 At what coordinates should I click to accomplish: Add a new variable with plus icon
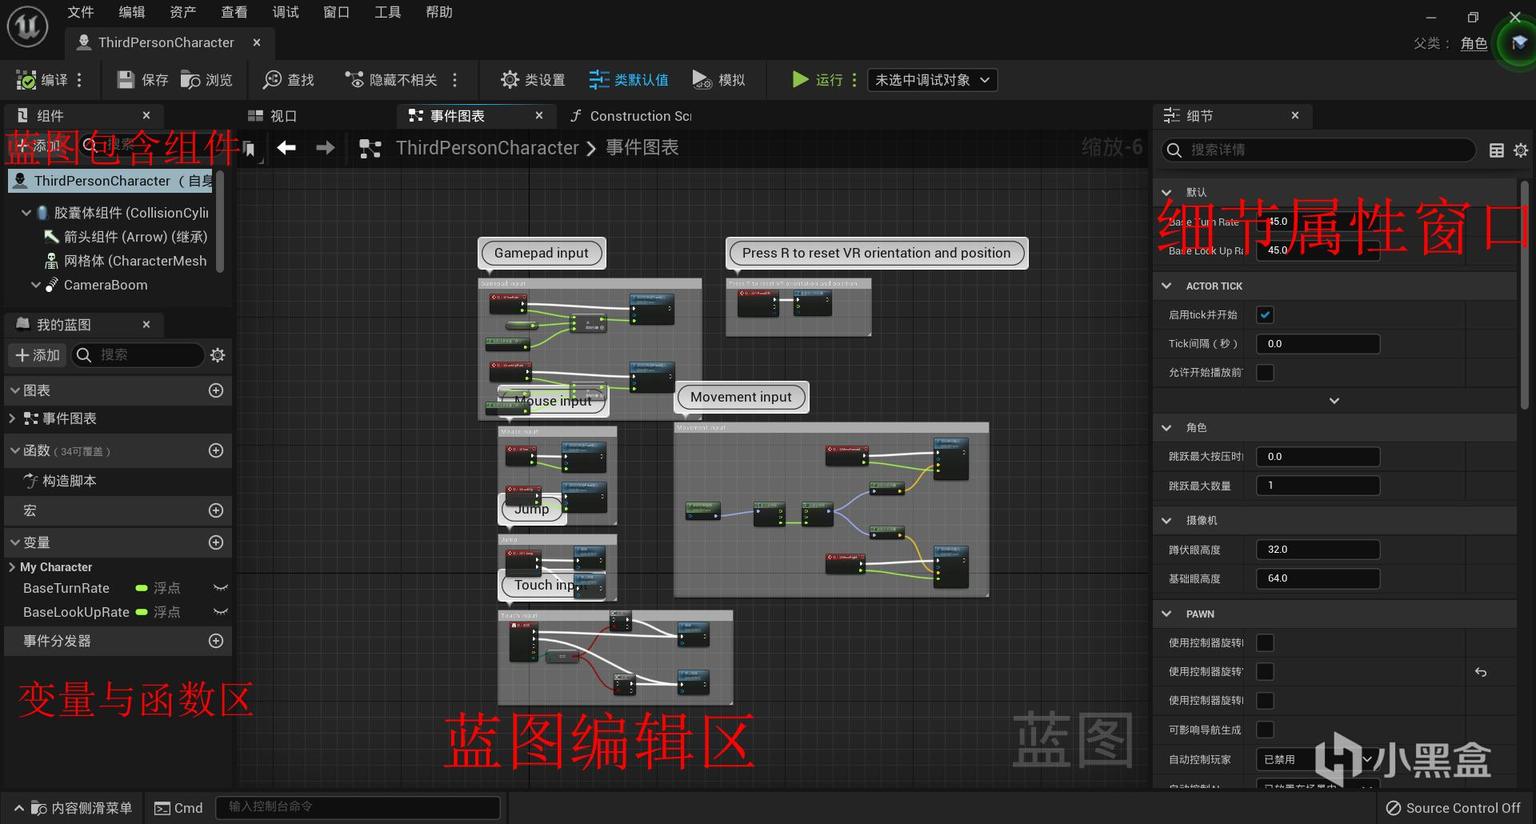[x=215, y=543]
